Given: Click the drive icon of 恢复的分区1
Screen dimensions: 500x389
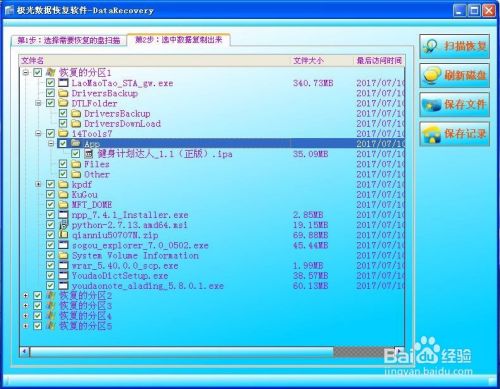Looking at the screenshot, I should pos(50,72).
